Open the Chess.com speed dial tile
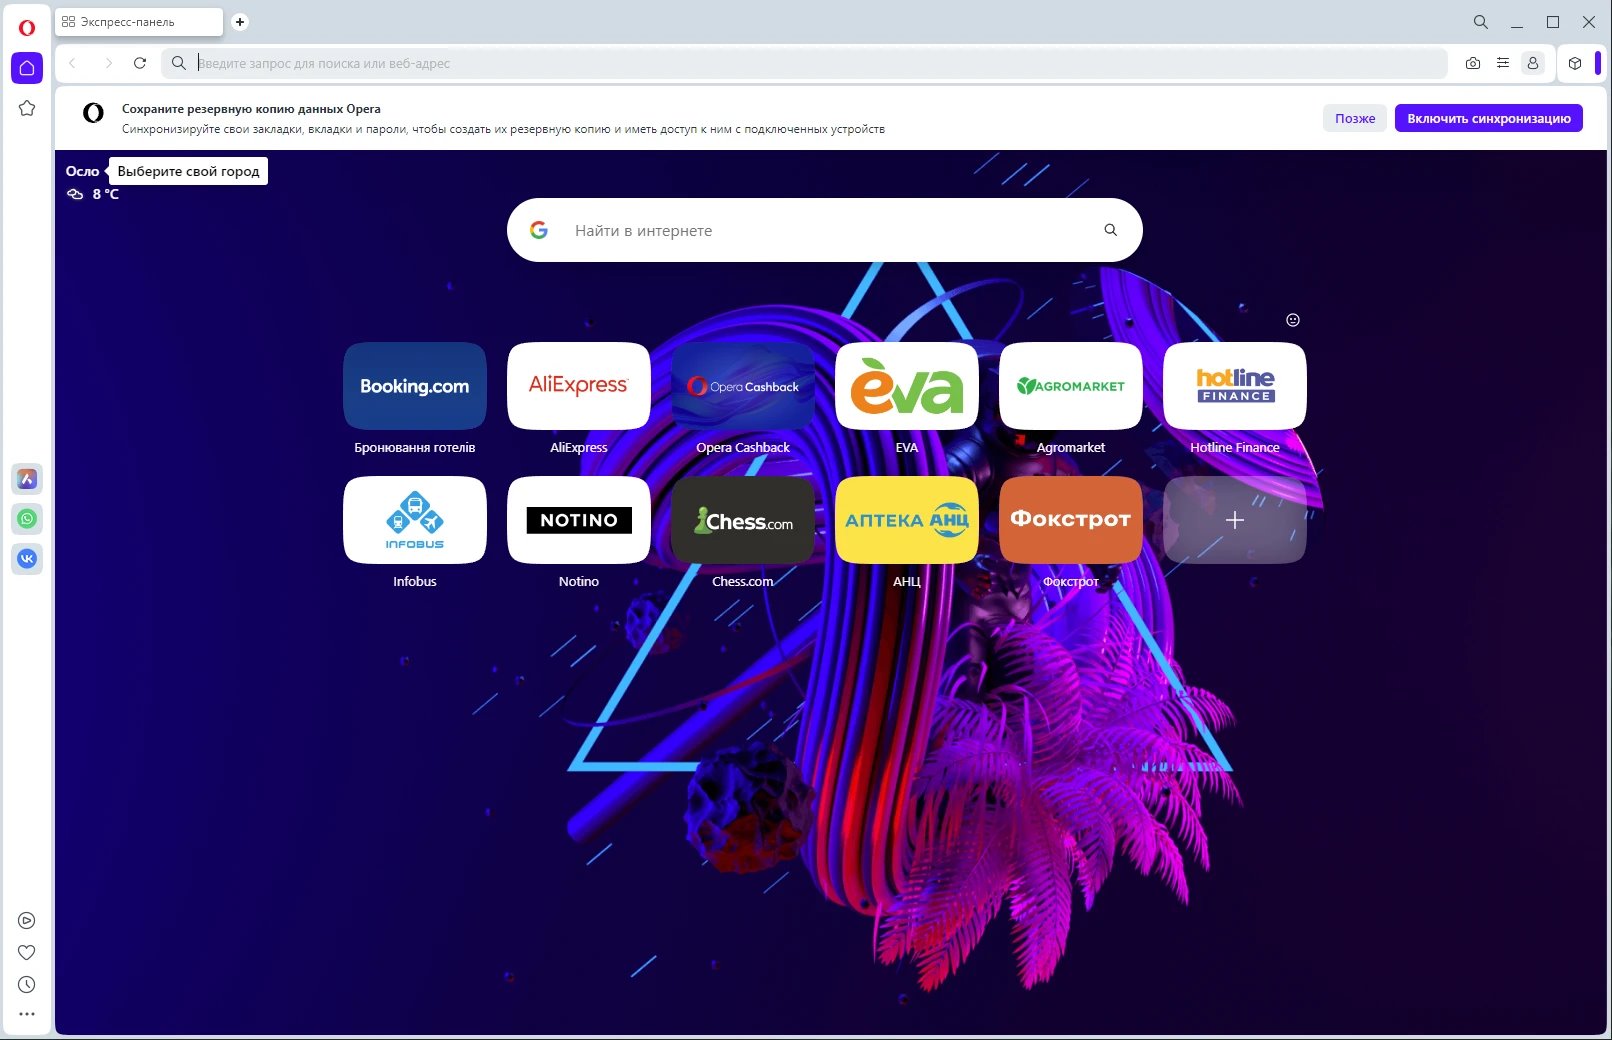1612x1040 pixels. [x=743, y=520]
